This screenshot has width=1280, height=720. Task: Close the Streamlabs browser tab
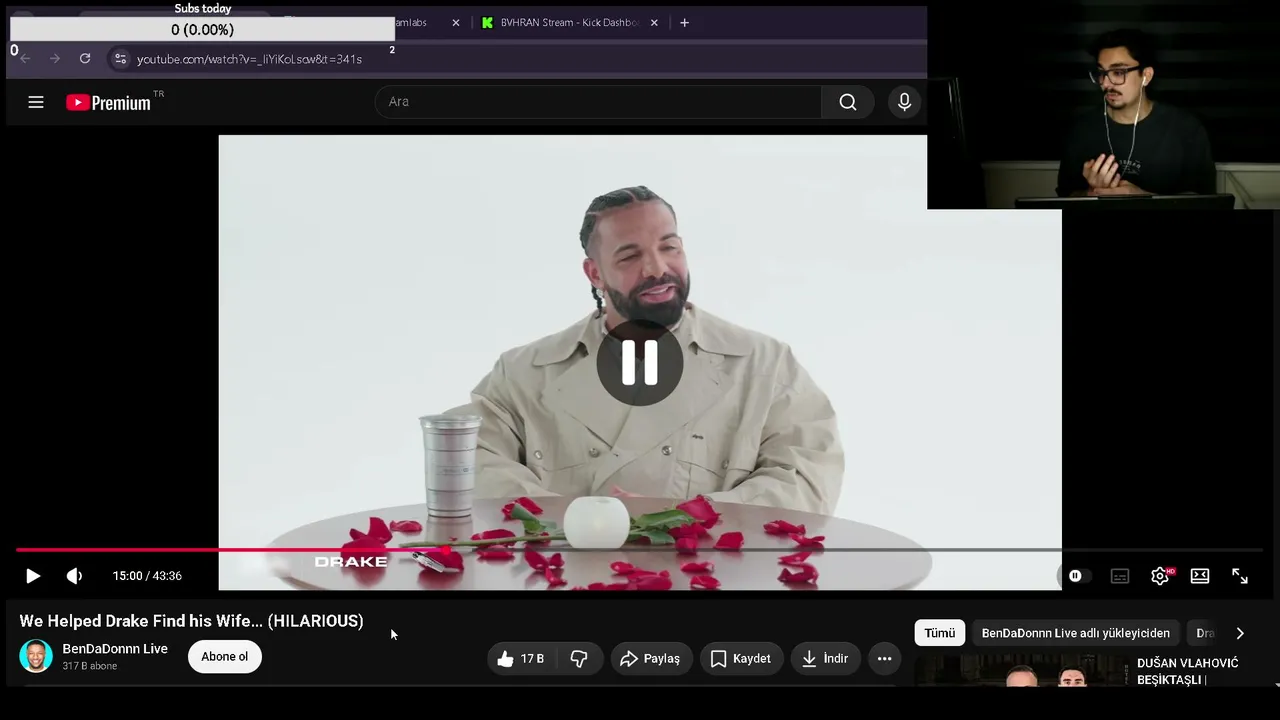pos(456,22)
